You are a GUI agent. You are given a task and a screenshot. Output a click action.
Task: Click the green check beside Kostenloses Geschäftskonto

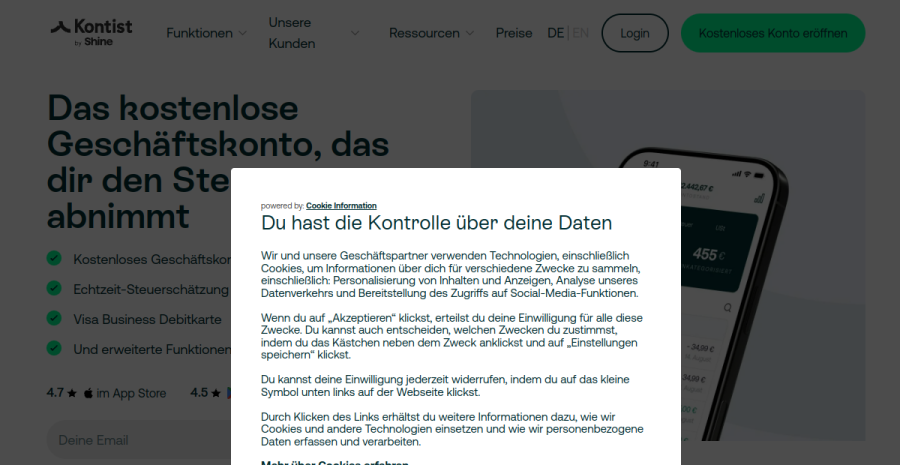(x=54, y=258)
